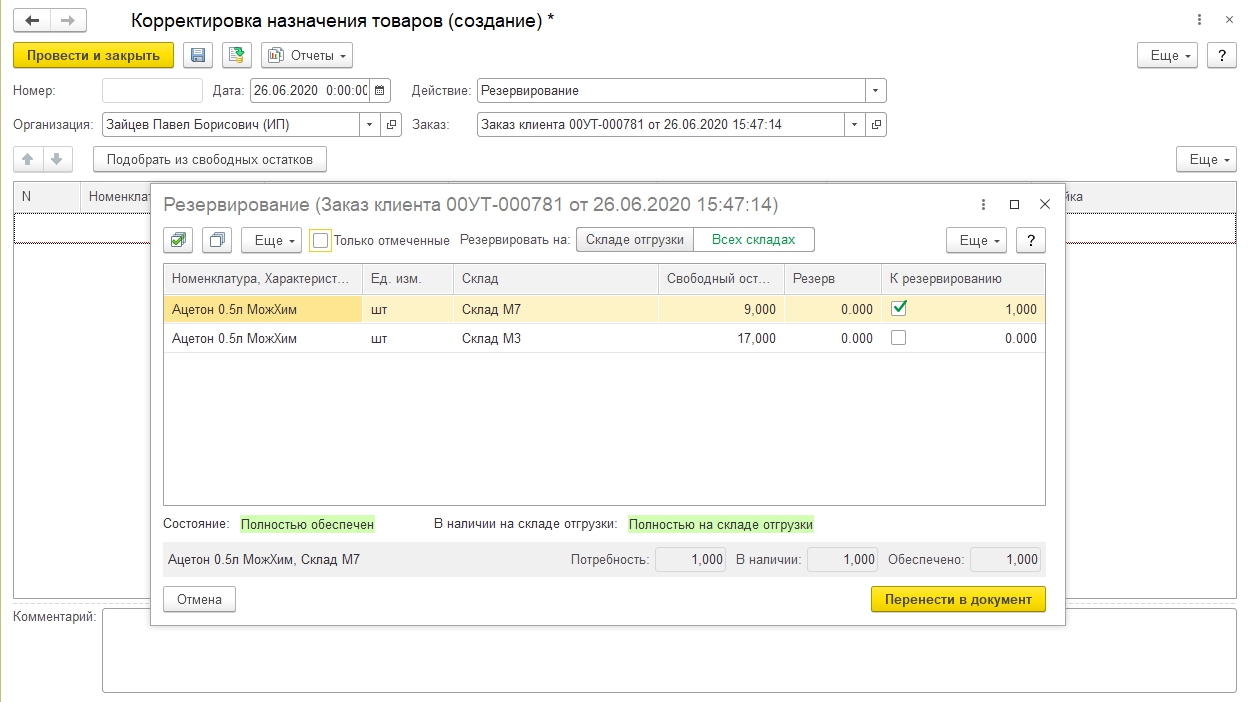Open the 'Отчеты' dropdown menu
Image resolution: width=1254 pixels, height=702 pixels.
308,55
